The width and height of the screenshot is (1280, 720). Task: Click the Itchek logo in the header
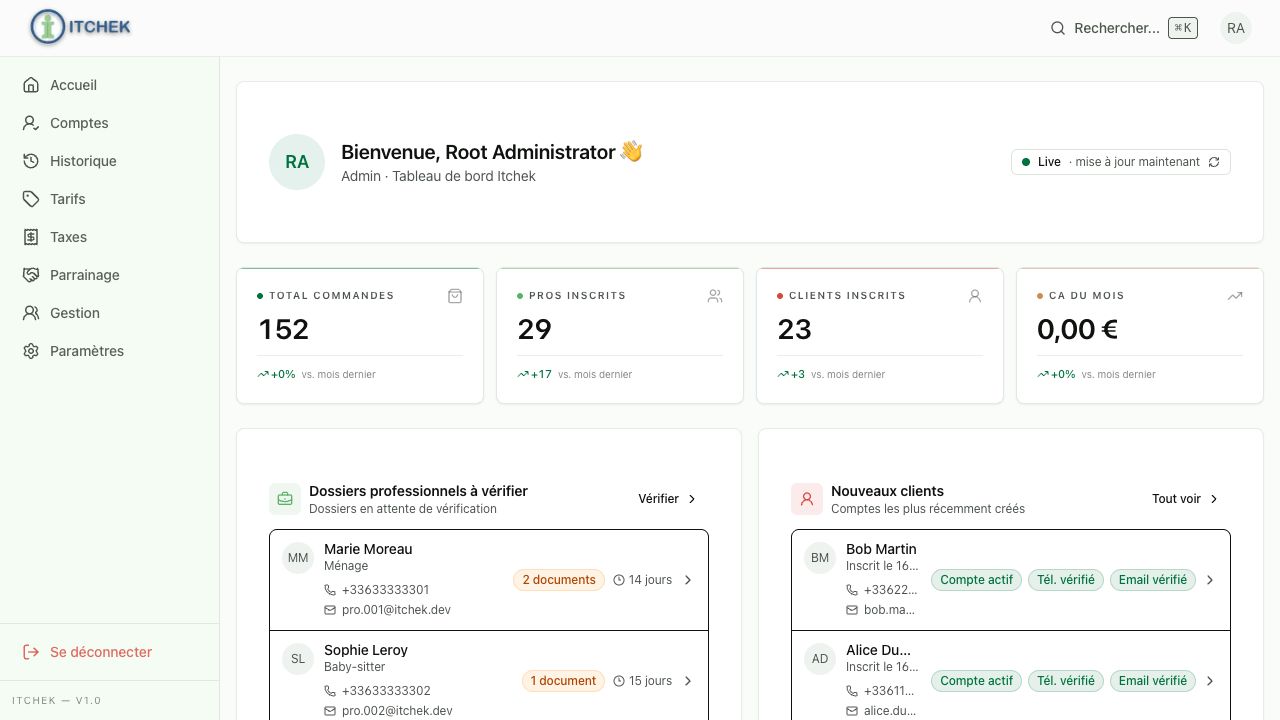click(x=81, y=27)
